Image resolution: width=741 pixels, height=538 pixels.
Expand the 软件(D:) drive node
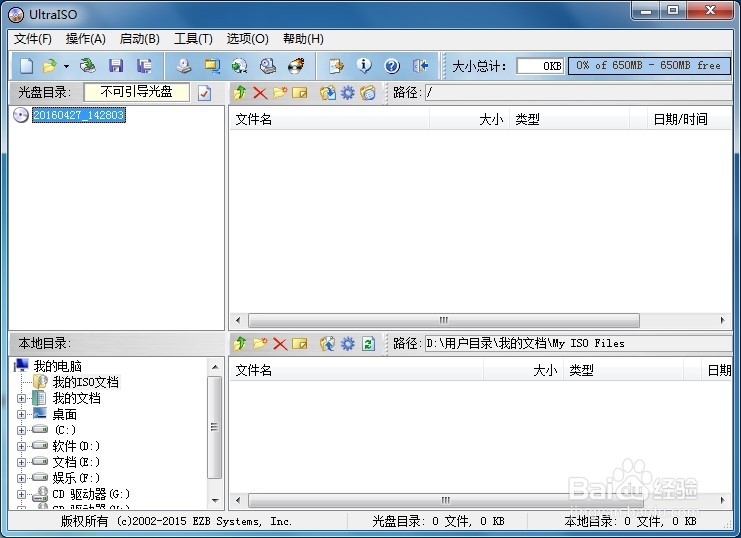pos(21,446)
